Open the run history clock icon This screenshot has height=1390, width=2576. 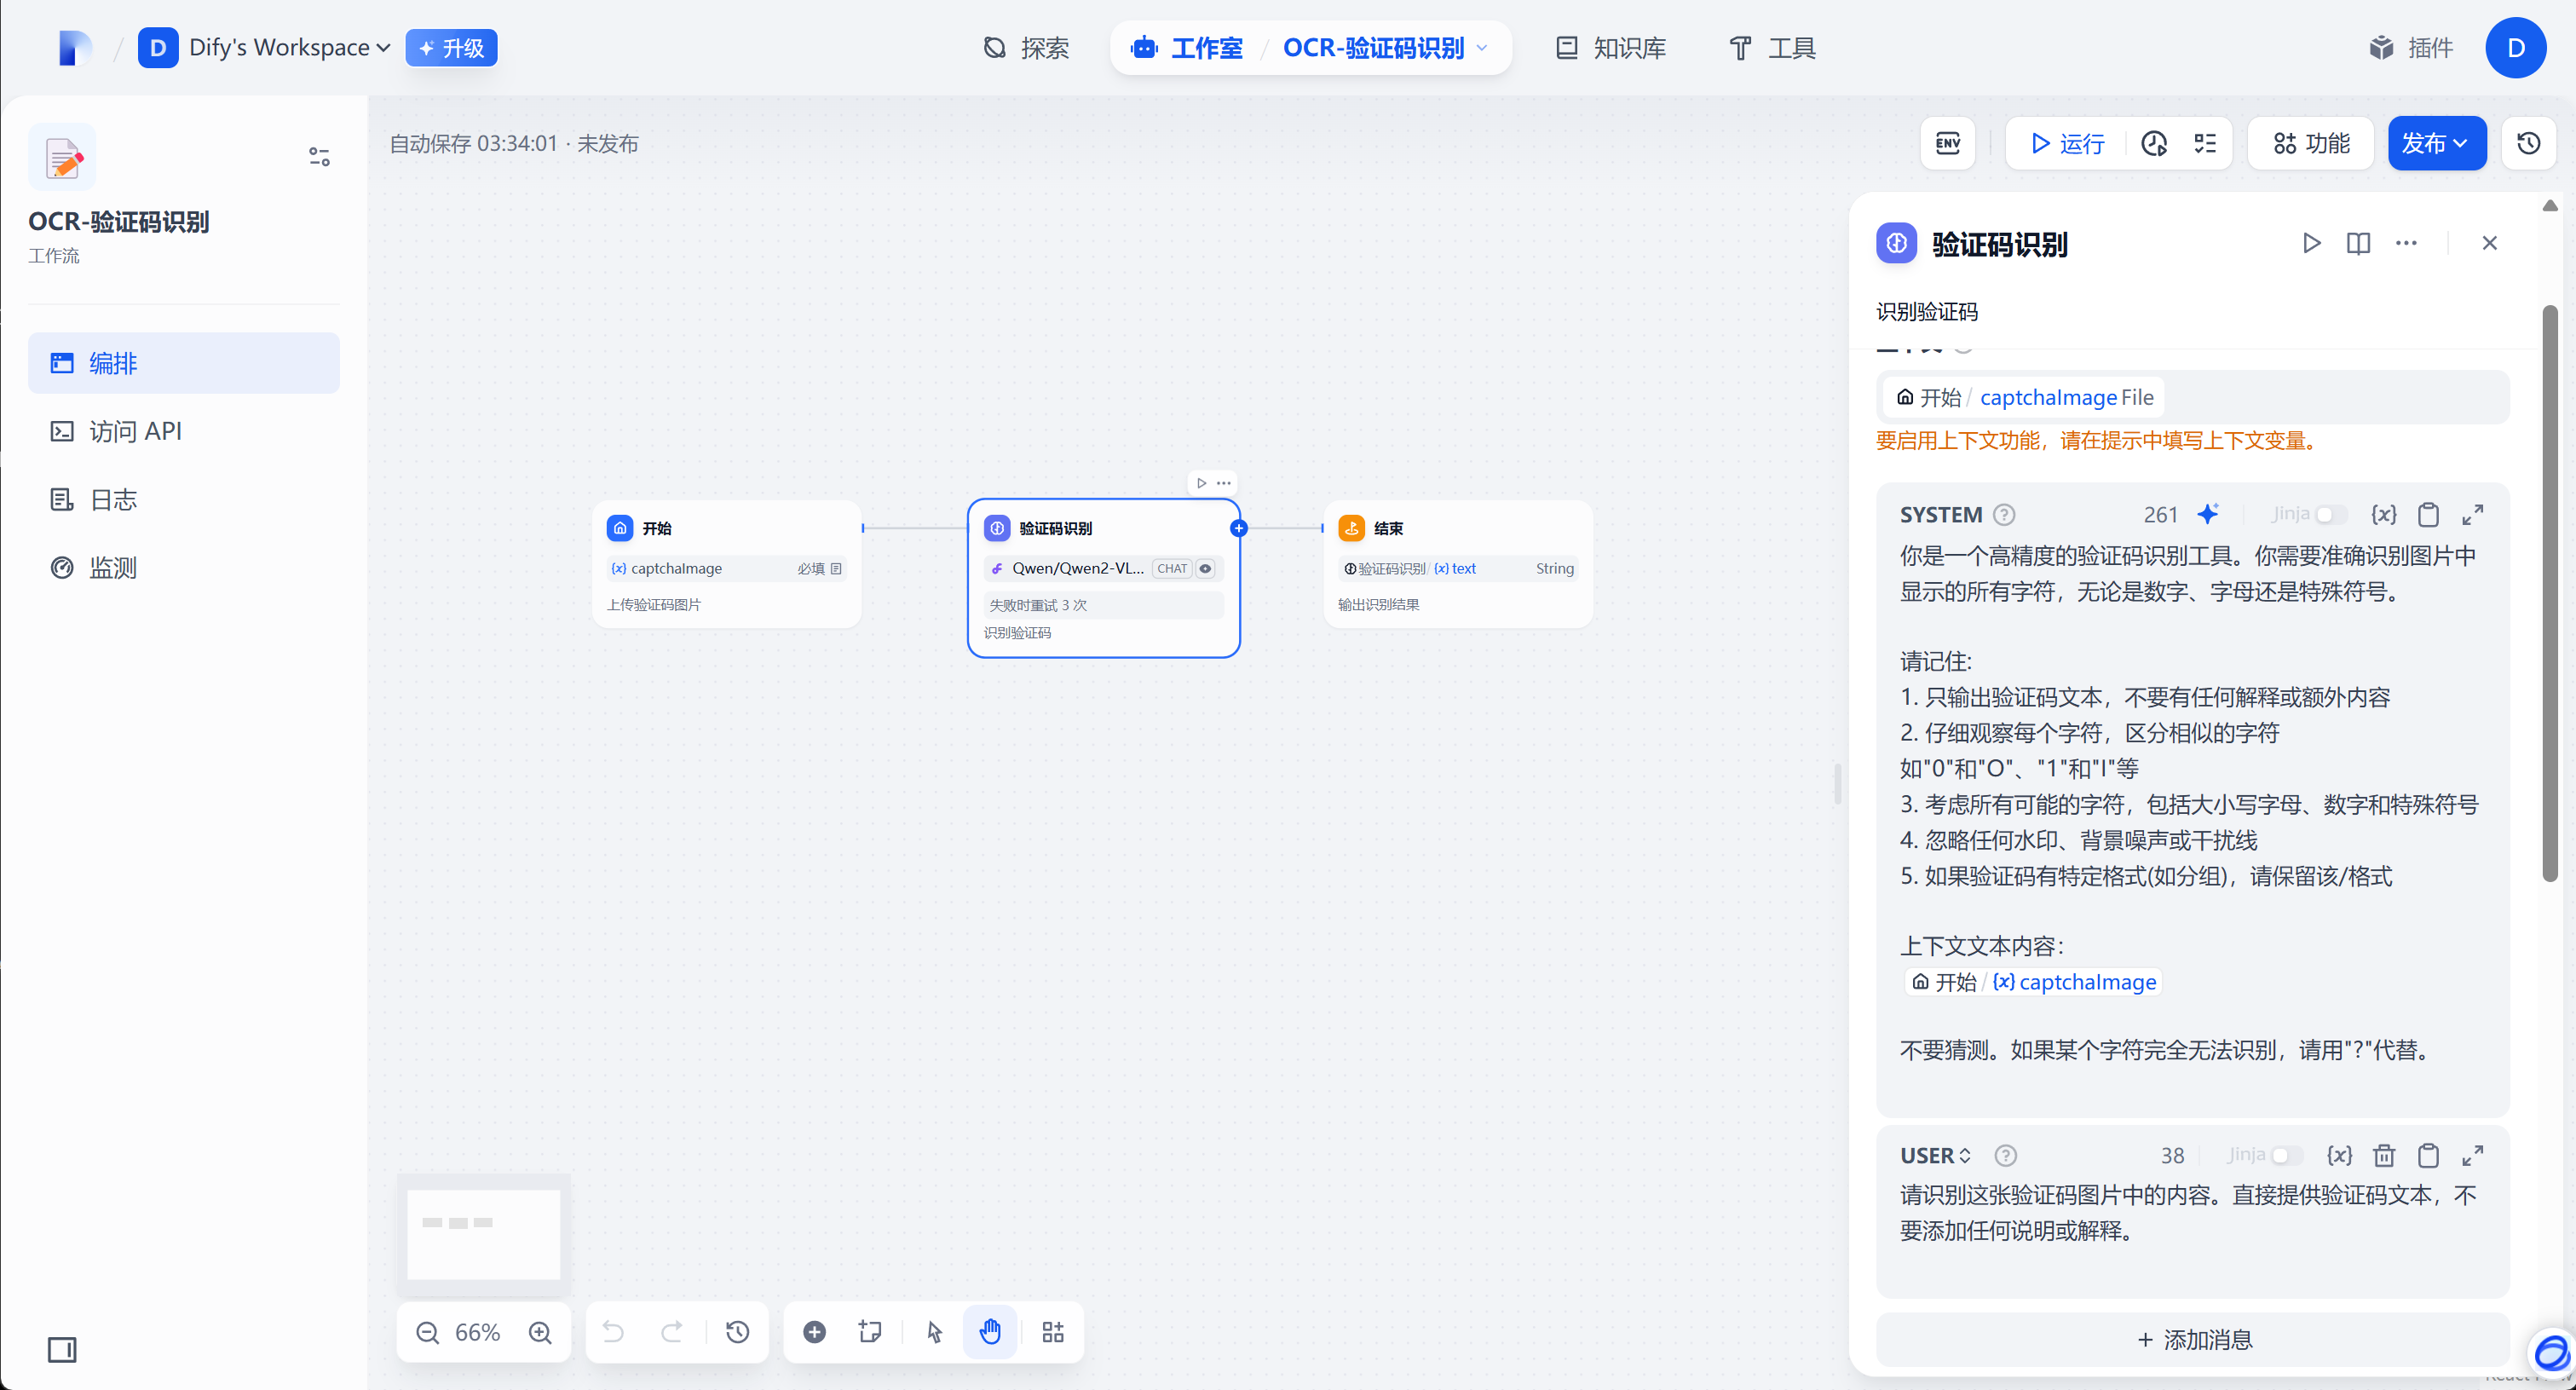pyautogui.click(x=2153, y=143)
